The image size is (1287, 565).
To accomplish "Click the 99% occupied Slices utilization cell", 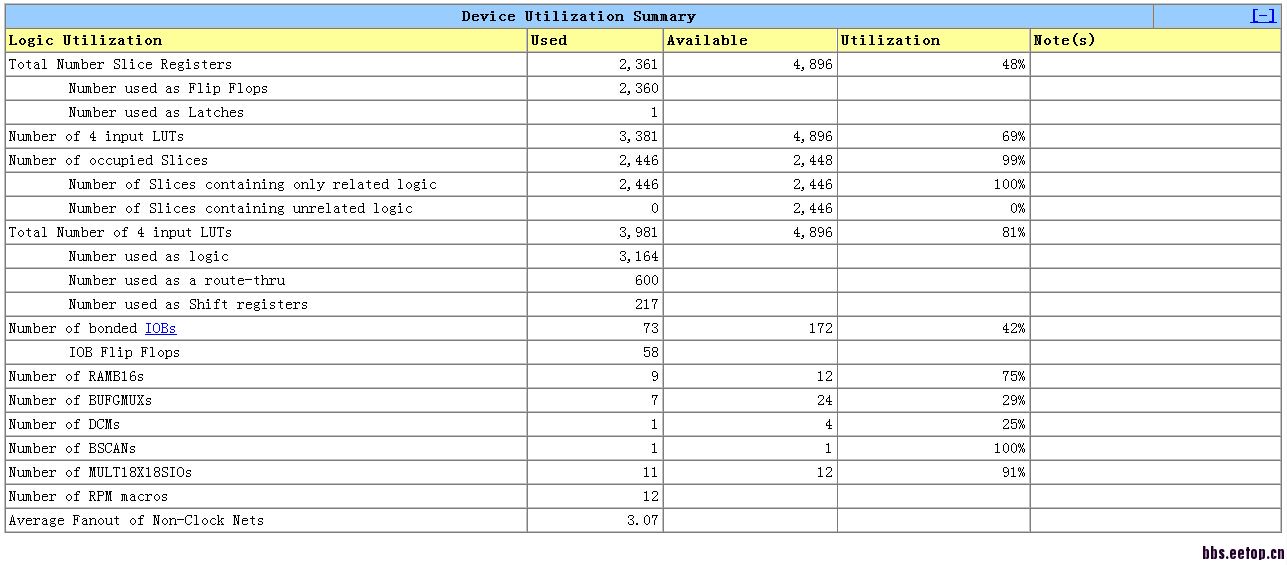I will pos(933,160).
